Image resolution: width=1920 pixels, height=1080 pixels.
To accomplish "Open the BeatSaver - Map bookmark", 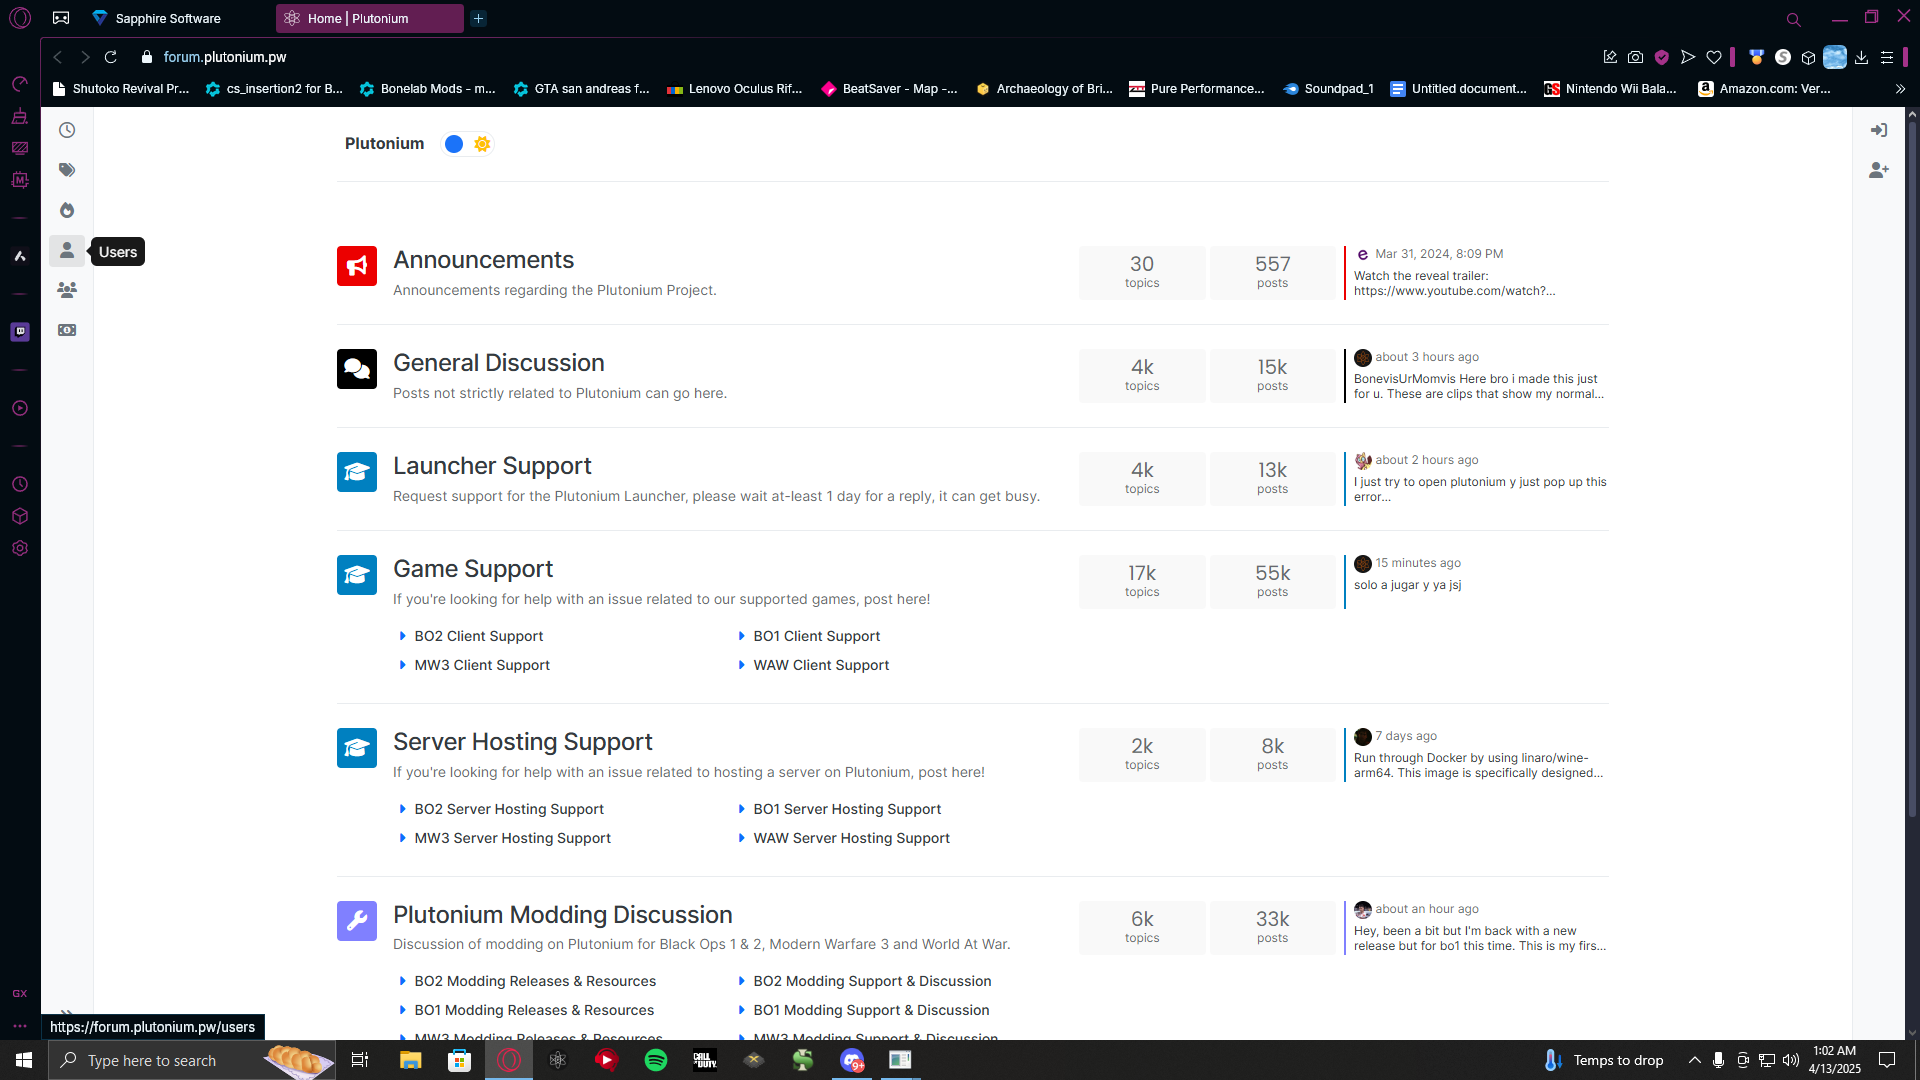I will (x=889, y=89).
